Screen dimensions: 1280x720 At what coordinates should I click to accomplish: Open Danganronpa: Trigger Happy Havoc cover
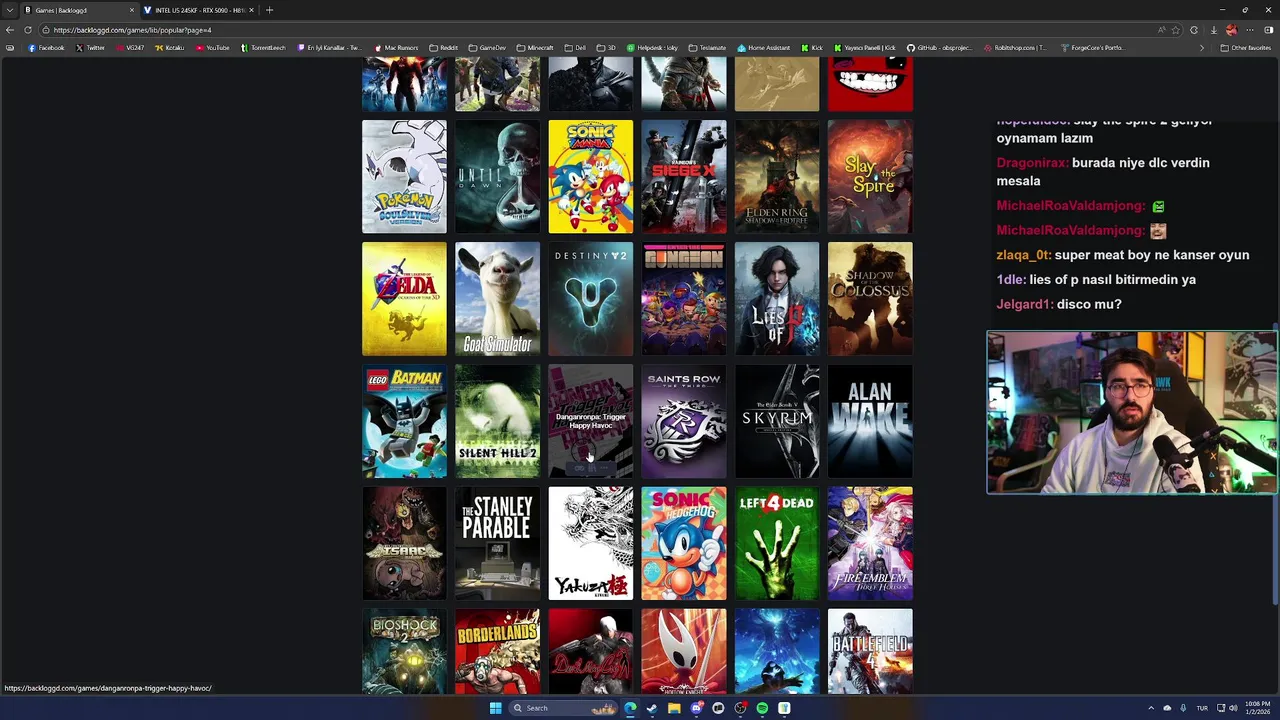590,421
